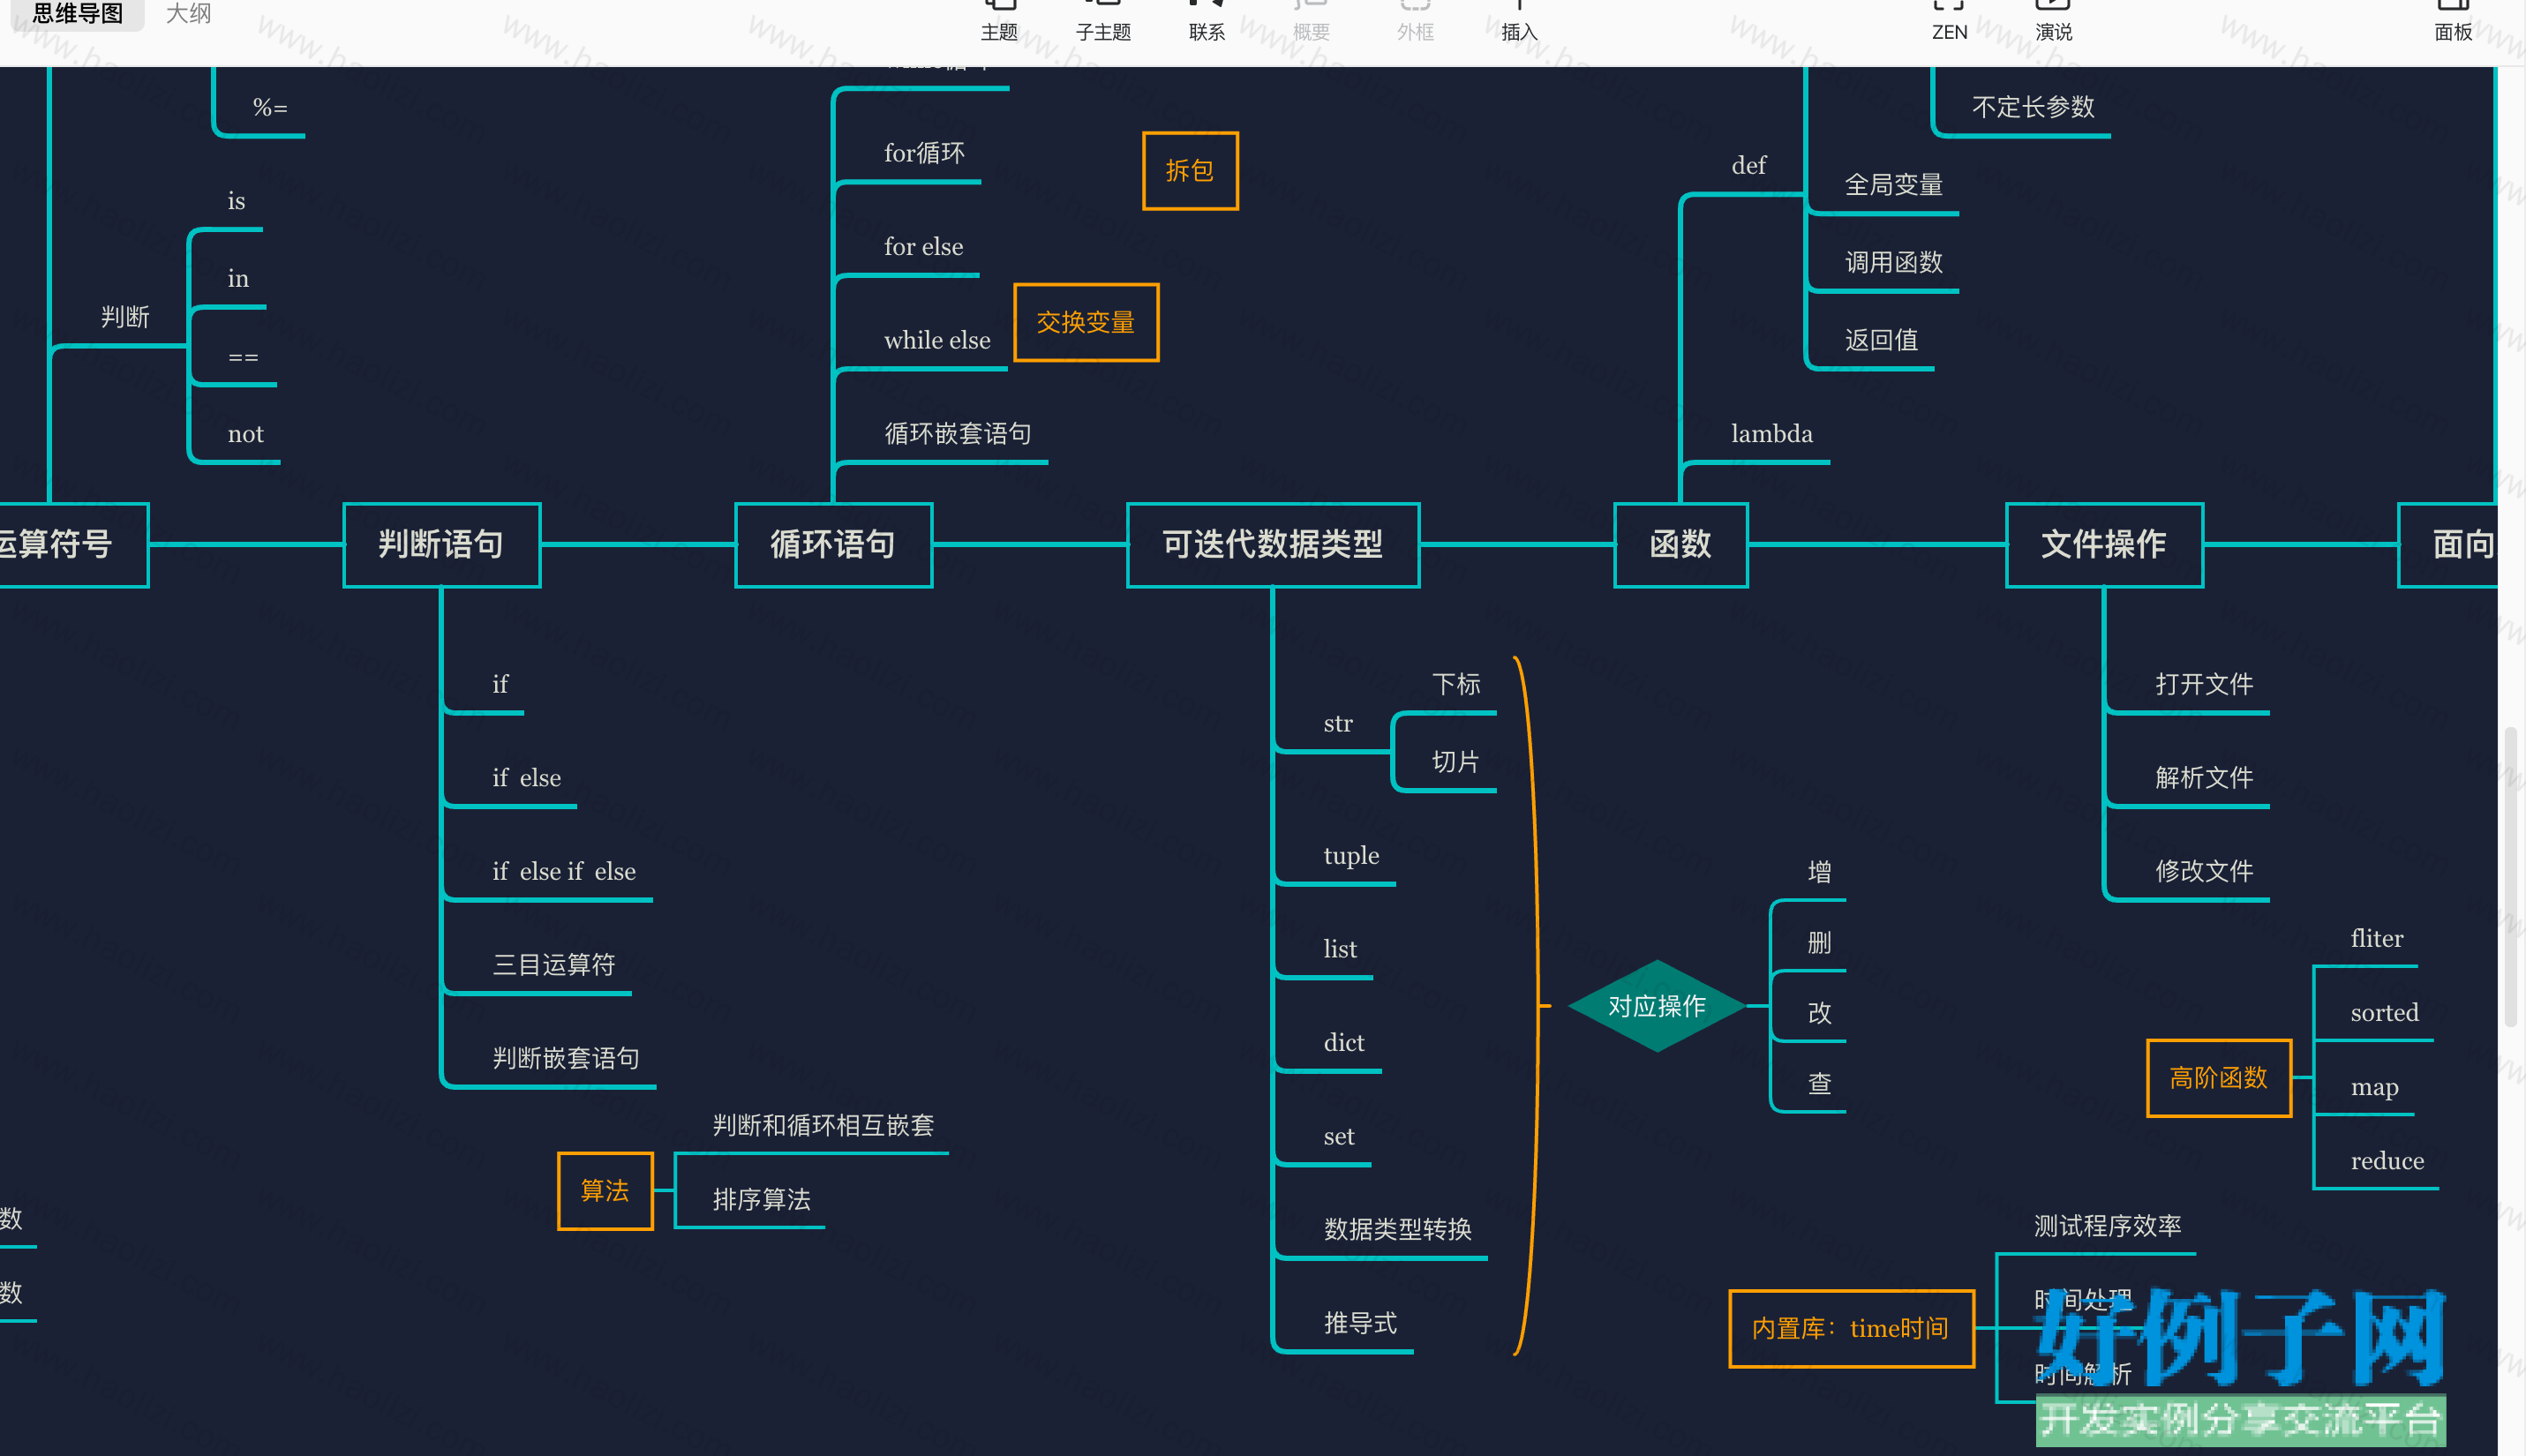This screenshot has width=2526, height=1456.
Task: Switch to ZEN mode
Action: [x=1949, y=22]
